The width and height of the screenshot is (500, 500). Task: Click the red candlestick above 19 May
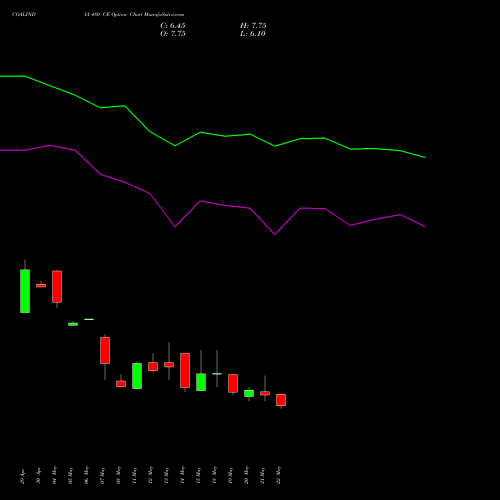click(233, 383)
